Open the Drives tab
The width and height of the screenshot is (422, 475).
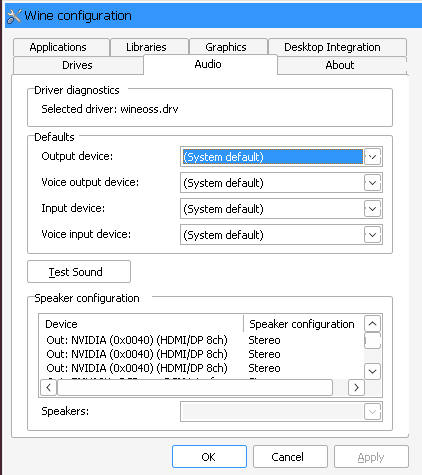point(78,65)
